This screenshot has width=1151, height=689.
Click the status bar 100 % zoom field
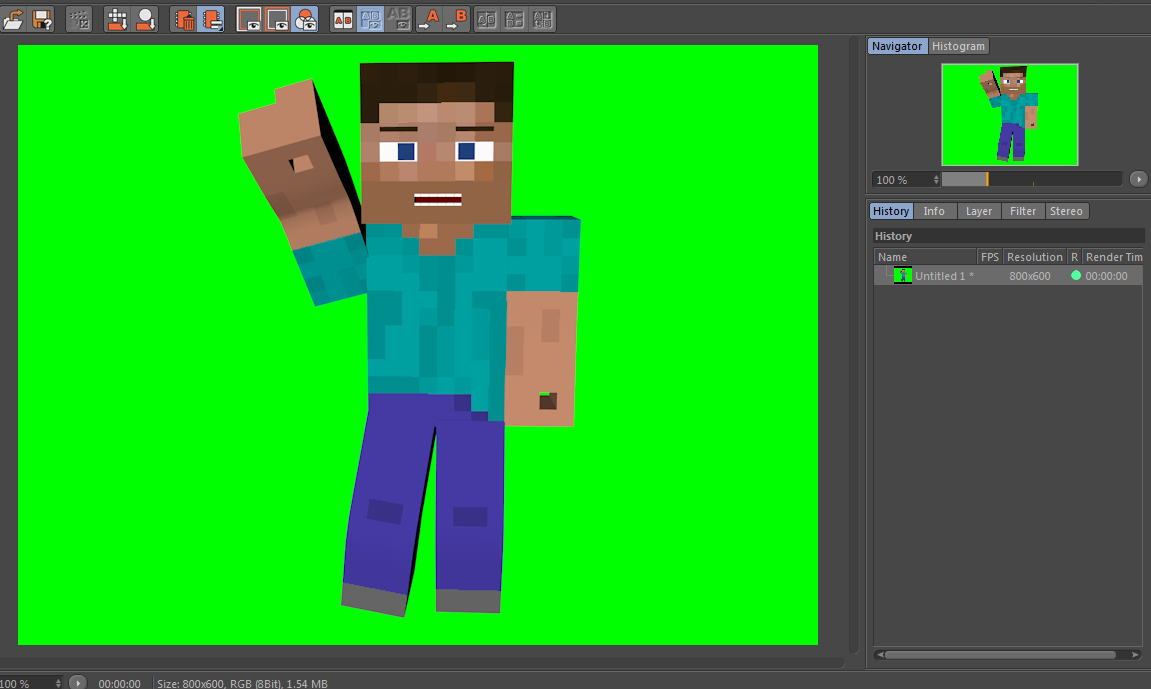(26, 683)
